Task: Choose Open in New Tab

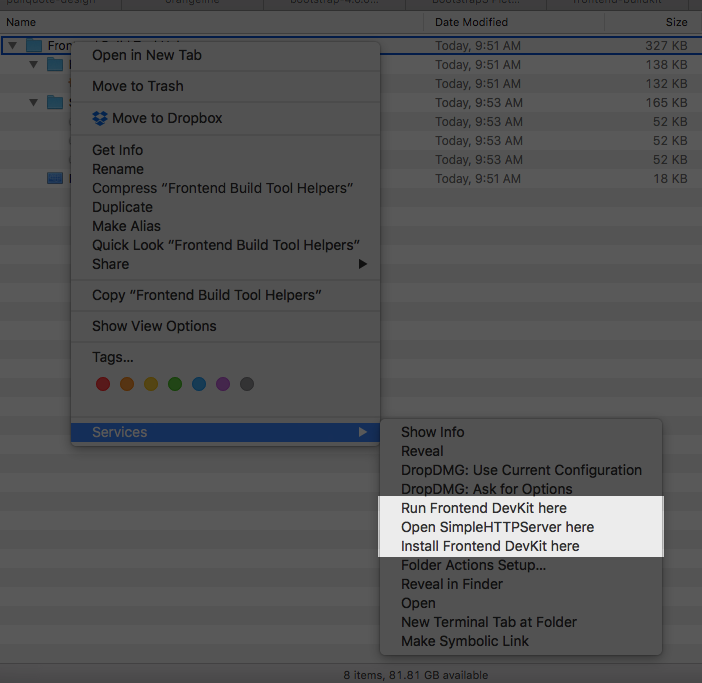Action: [225, 55]
